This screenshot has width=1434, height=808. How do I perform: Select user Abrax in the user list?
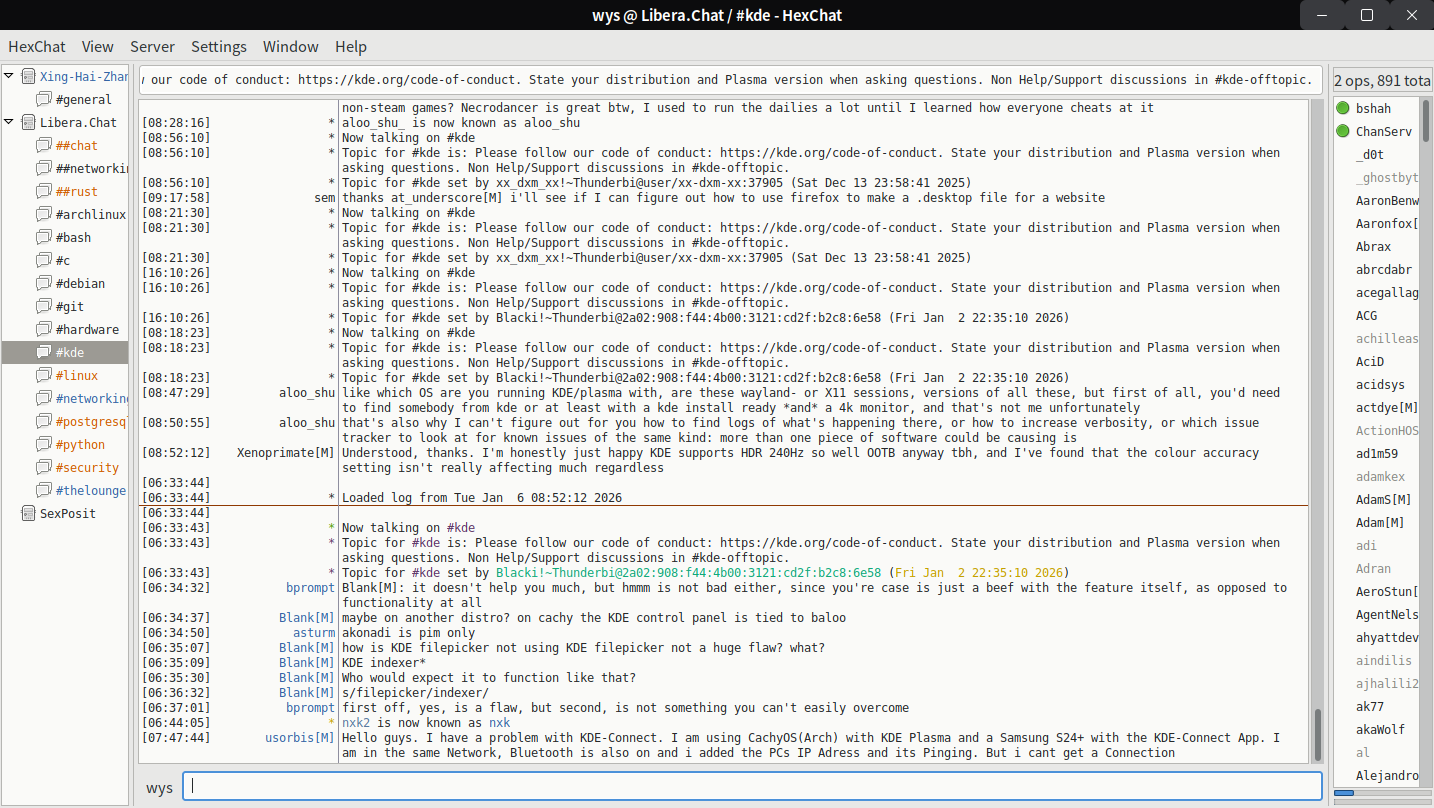[x=1373, y=246]
